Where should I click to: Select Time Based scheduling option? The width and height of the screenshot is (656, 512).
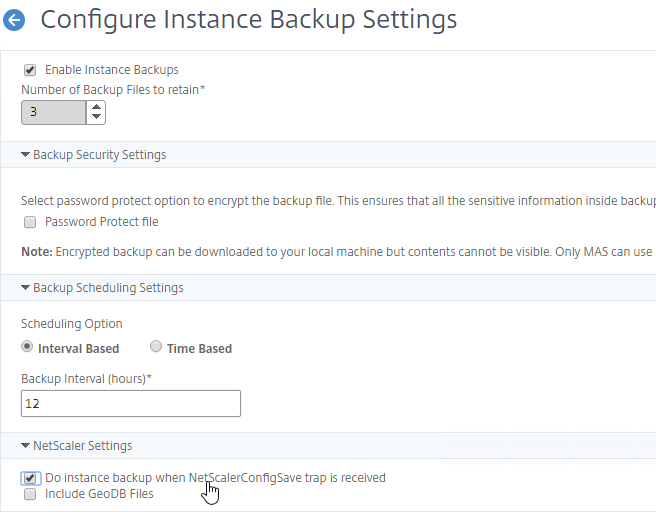(156, 346)
